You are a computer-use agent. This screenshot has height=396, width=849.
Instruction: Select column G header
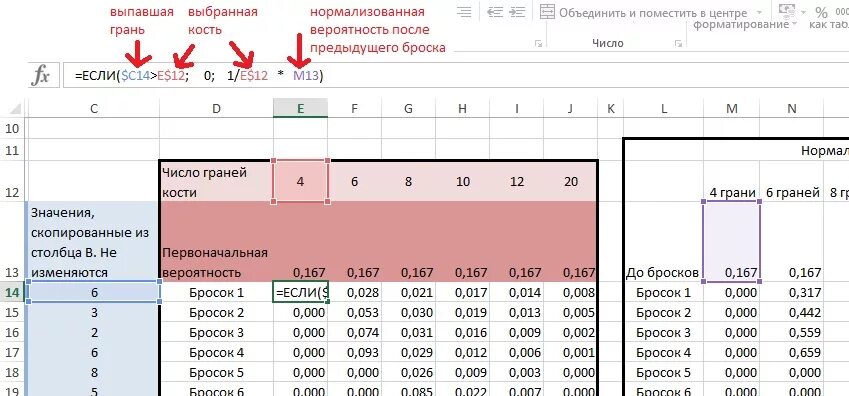click(408, 108)
